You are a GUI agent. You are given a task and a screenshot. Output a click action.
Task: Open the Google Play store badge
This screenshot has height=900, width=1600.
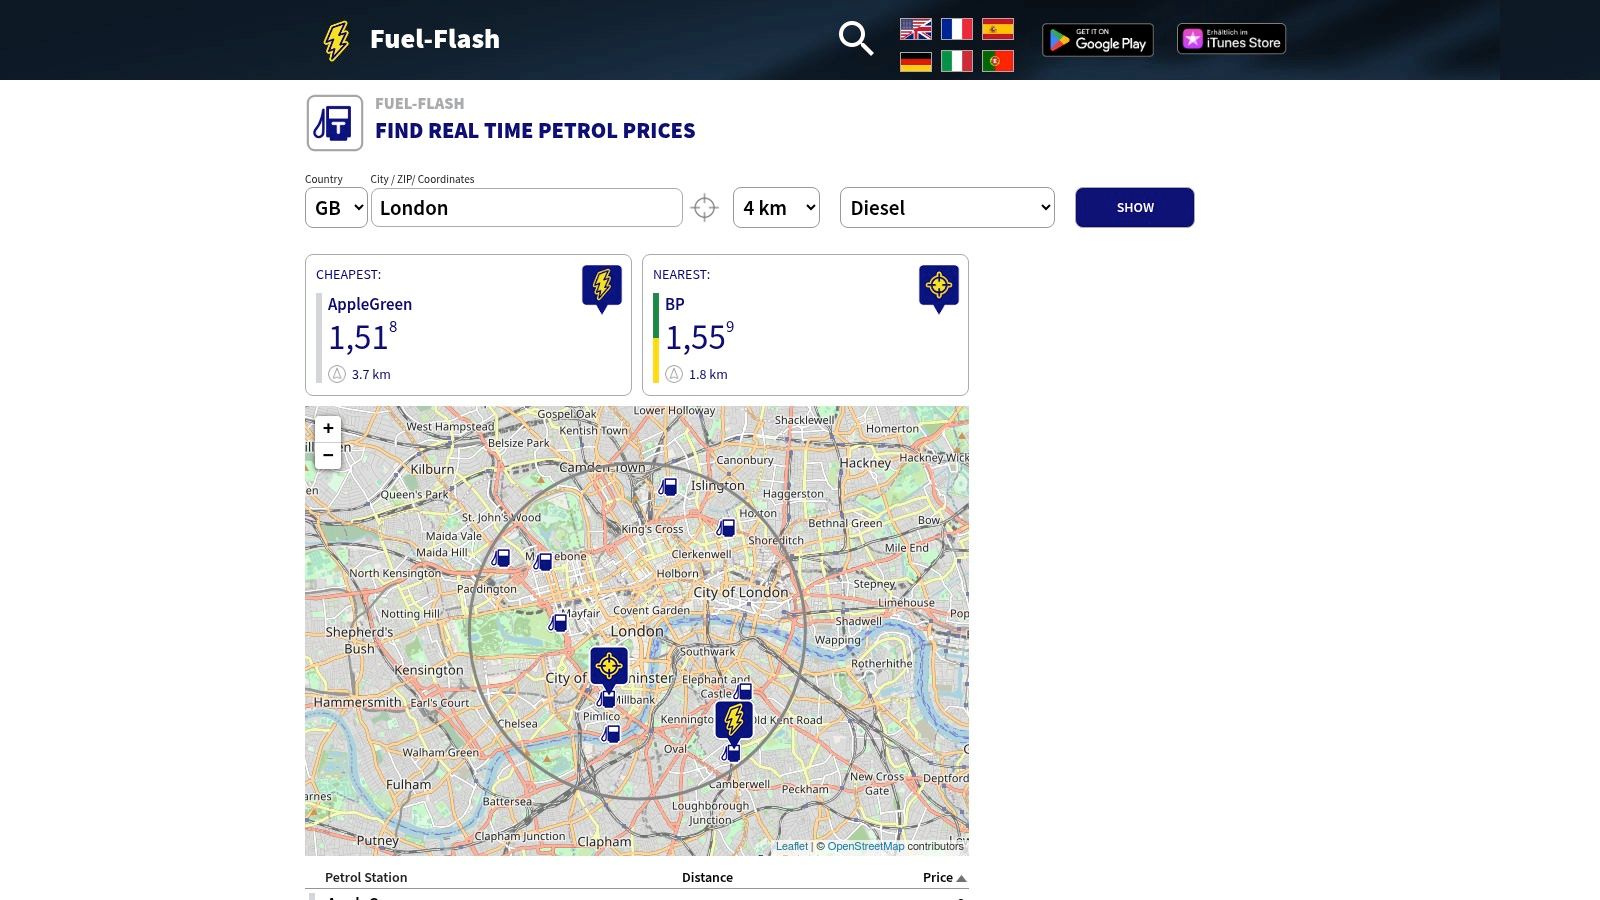(1098, 40)
